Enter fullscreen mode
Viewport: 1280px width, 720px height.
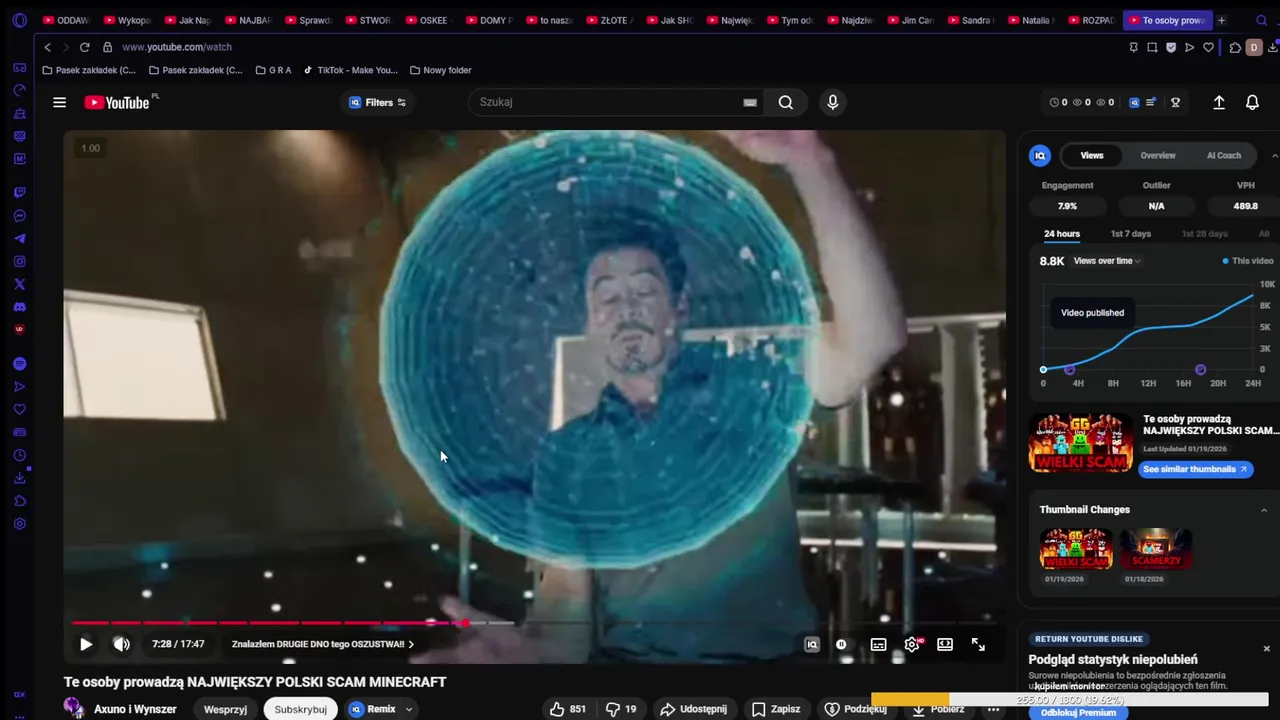point(978,645)
